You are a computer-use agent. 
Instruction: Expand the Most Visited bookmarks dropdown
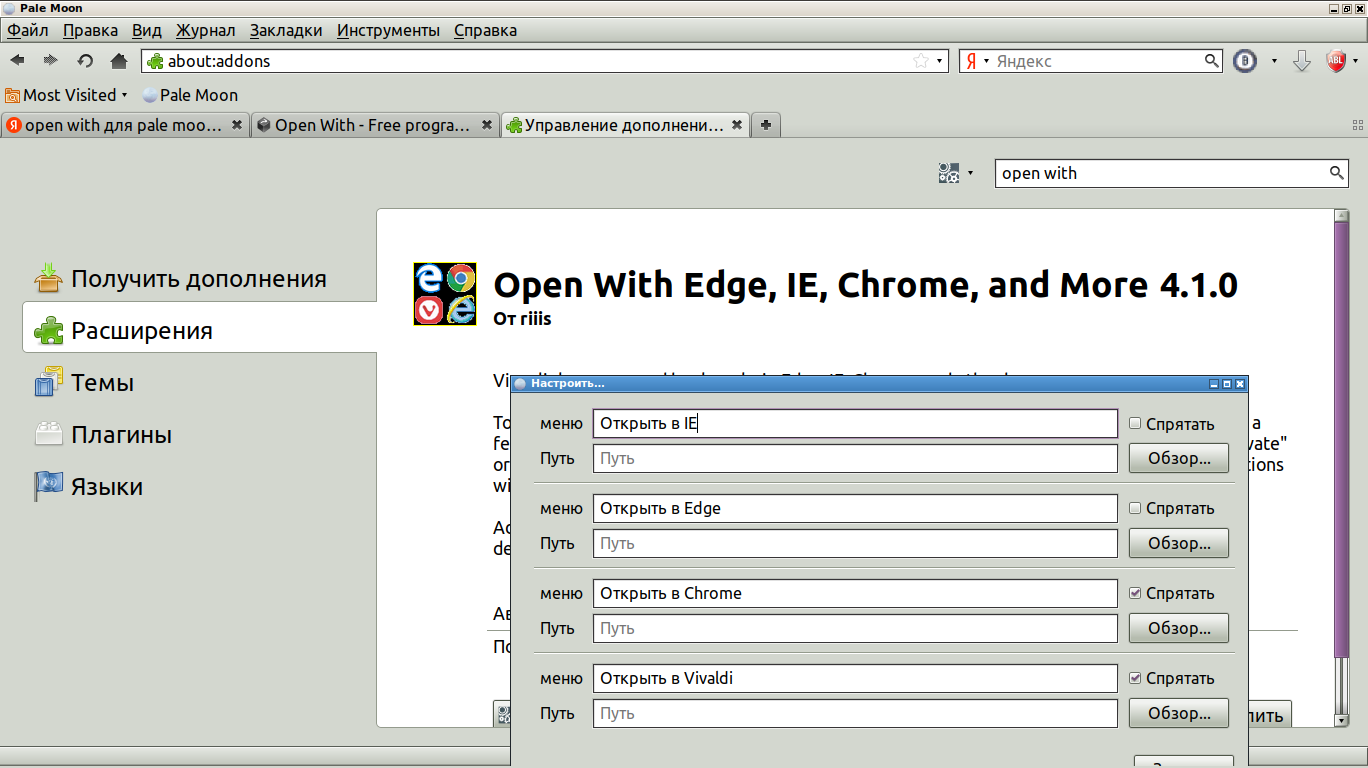[x=124, y=96]
